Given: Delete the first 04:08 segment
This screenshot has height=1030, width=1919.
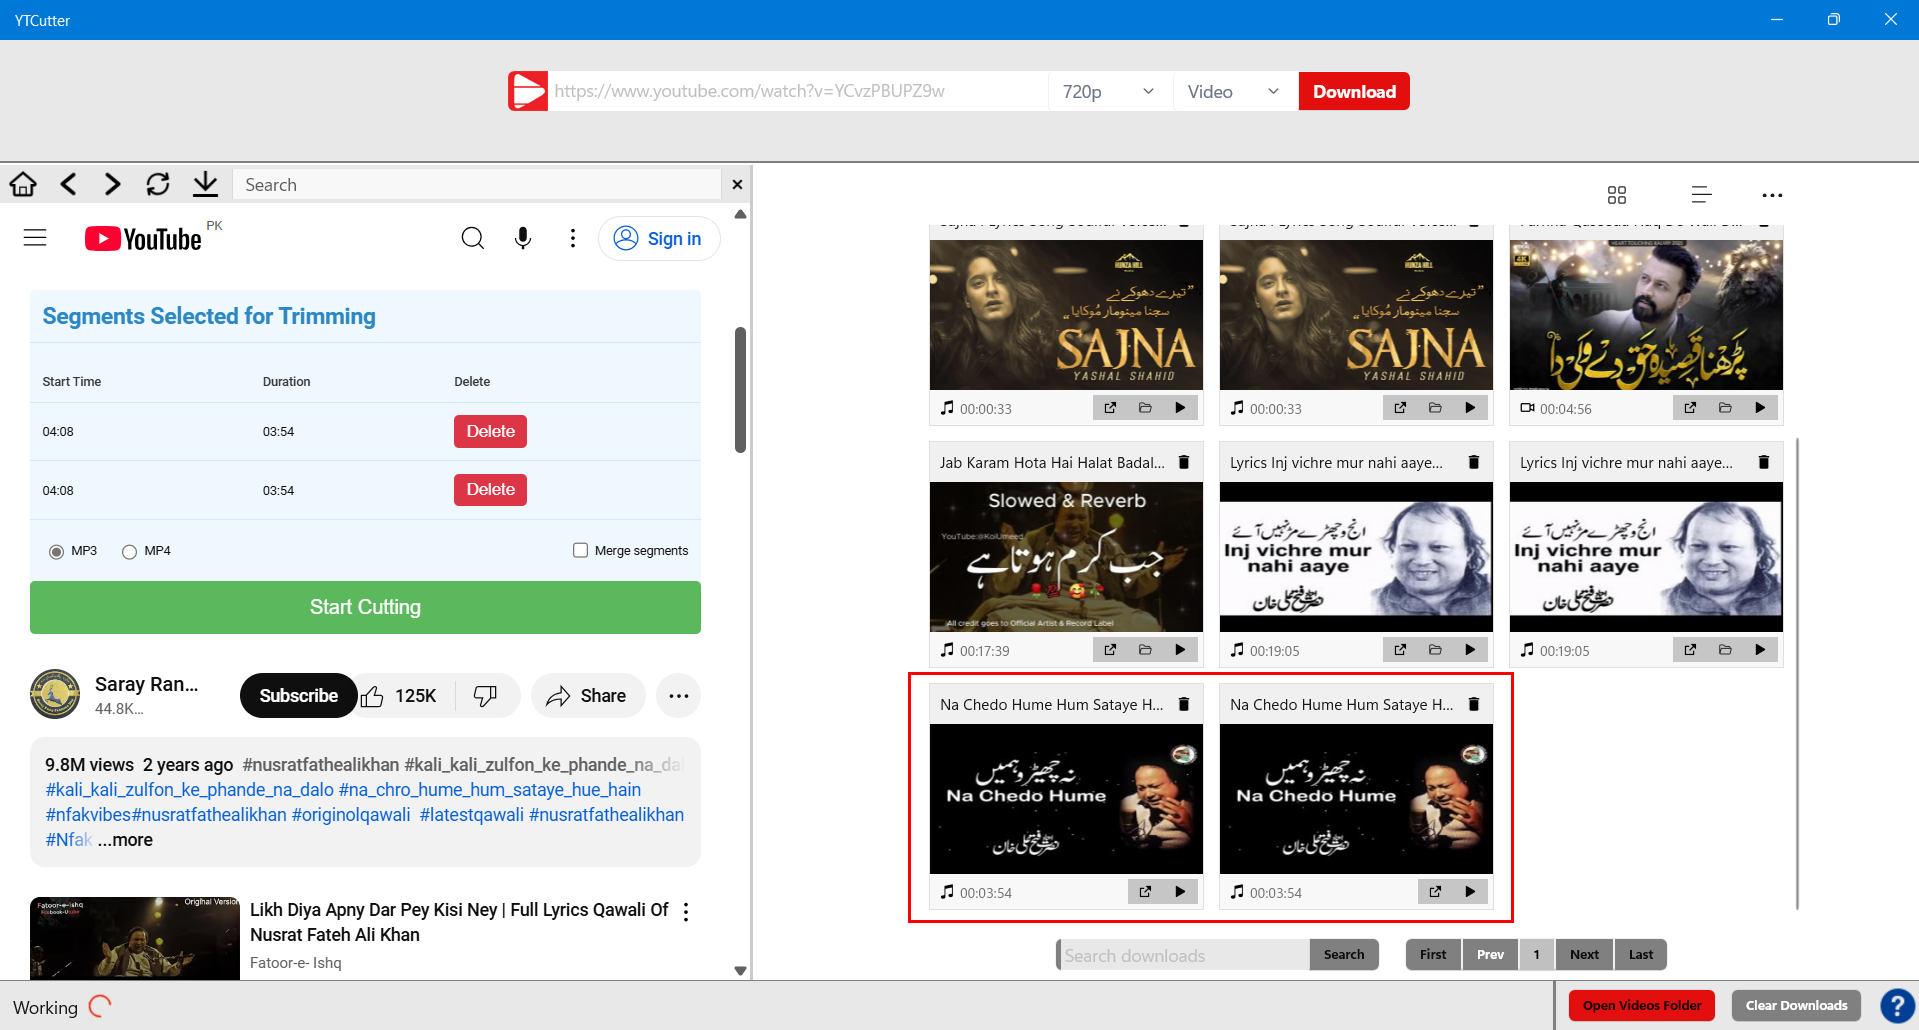Looking at the screenshot, I should pos(490,431).
